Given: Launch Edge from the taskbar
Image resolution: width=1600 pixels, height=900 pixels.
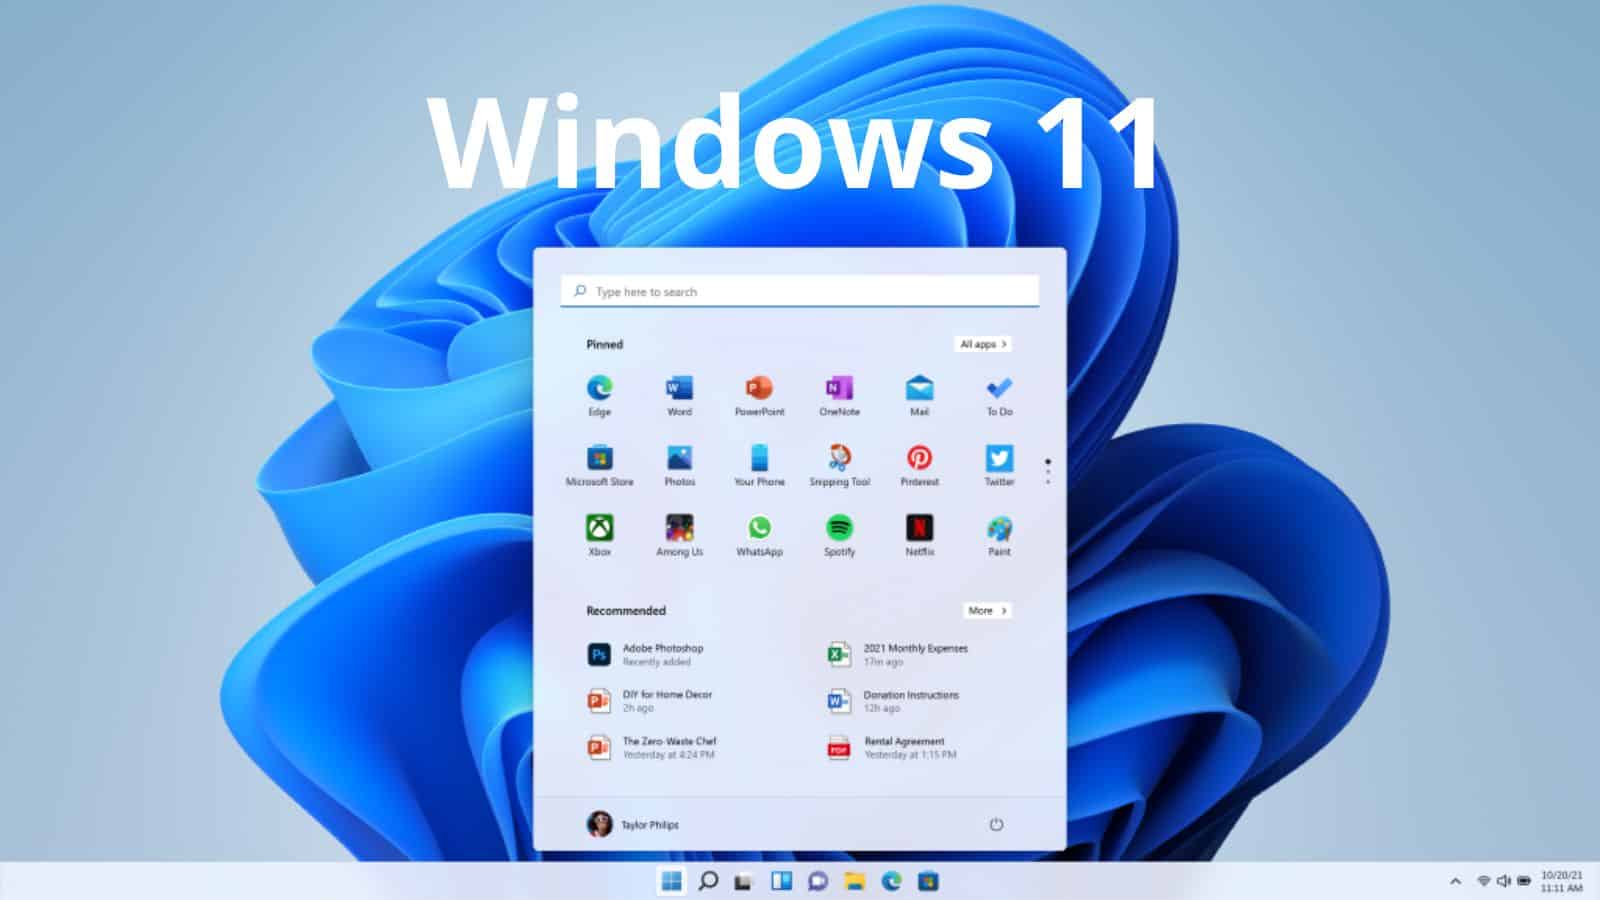Looking at the screenshot, I should click(x=891, y=880).
